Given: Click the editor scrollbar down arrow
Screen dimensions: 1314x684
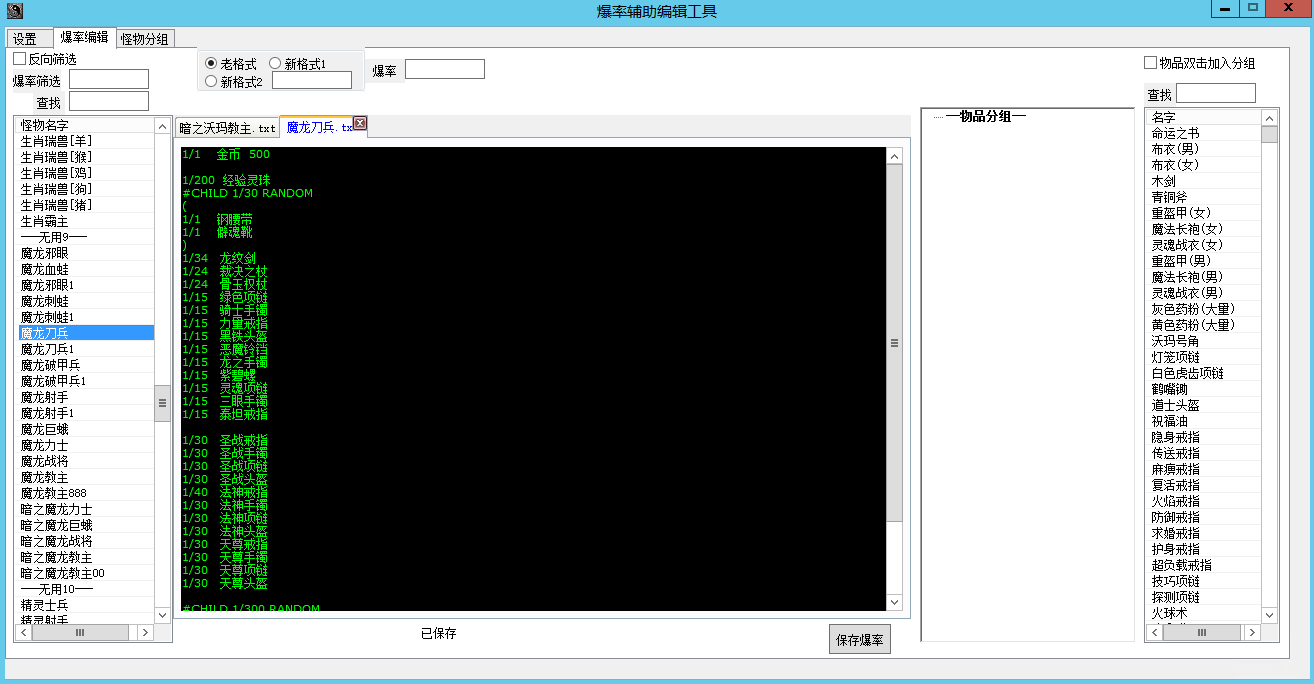Looking at the screenshot, I should click(x=894, y=602).
